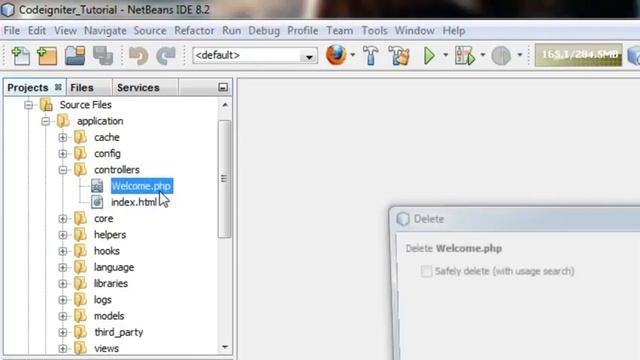Click the Undo arrow icon
The image size is (640, 360).
click(x=138, y=56)
